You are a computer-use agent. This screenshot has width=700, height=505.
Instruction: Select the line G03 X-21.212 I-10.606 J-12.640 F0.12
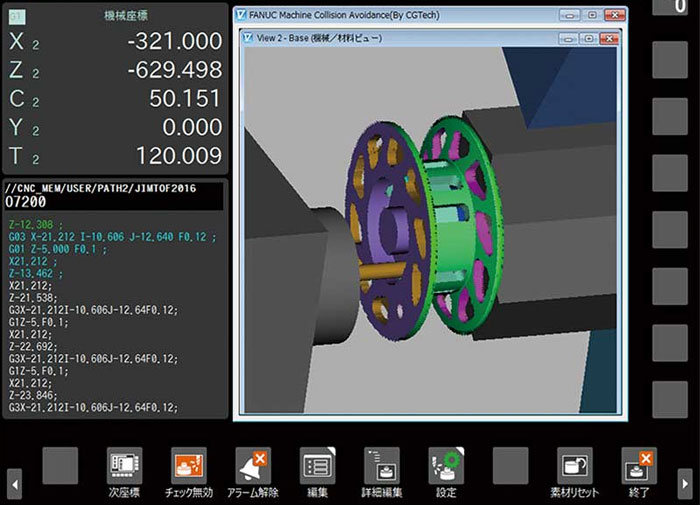[x=112, y=237]
